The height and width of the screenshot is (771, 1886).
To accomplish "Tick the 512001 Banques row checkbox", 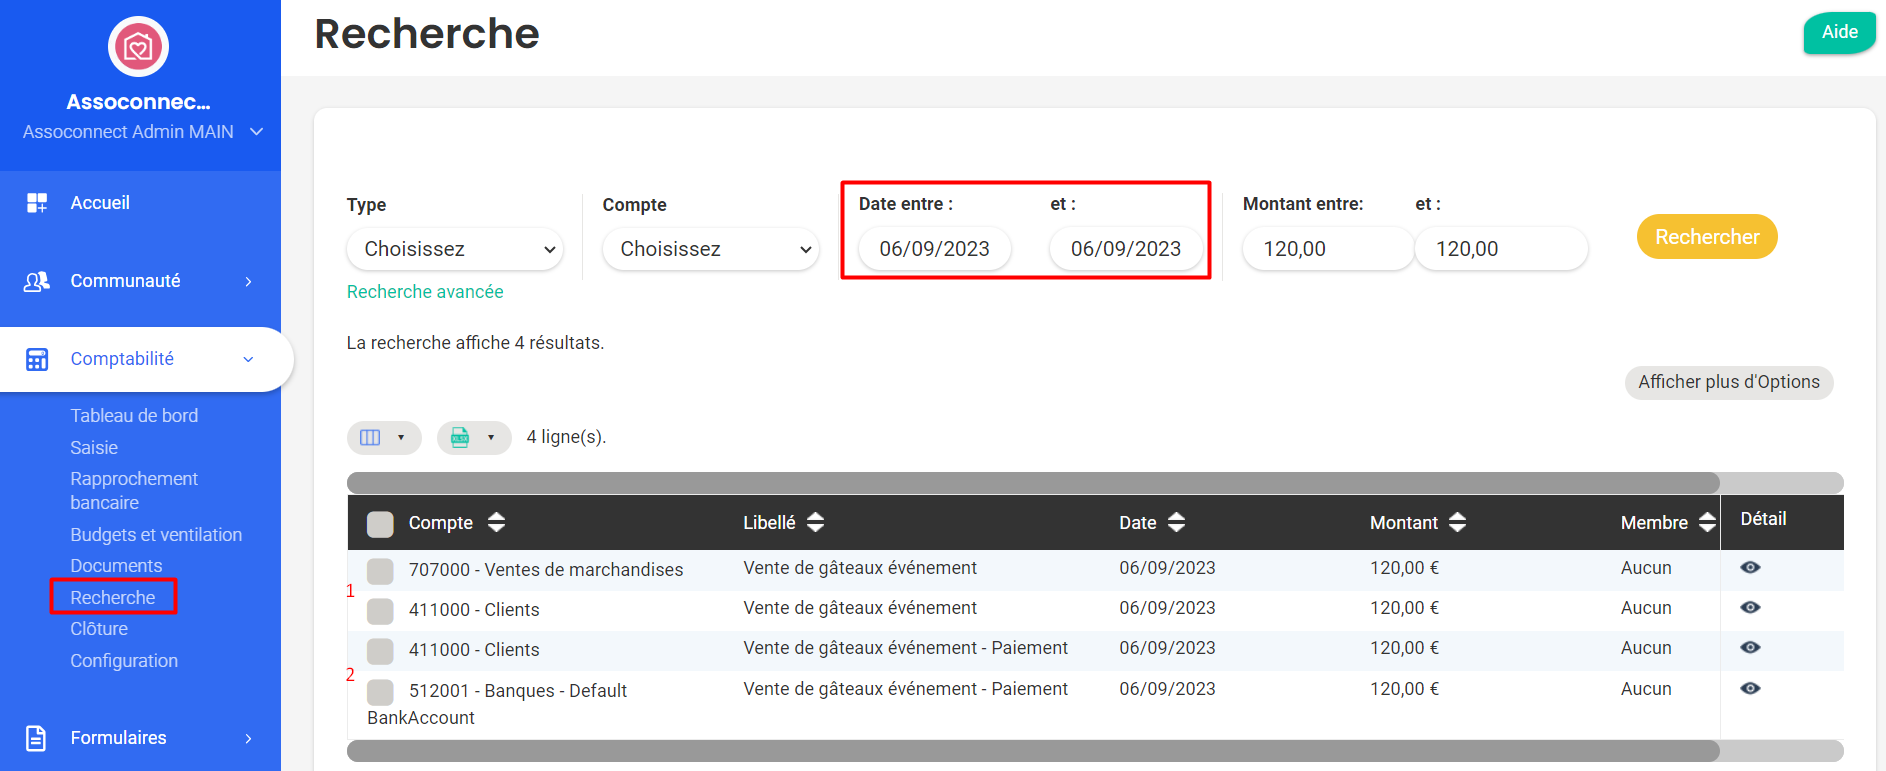I will pos(380,692).
